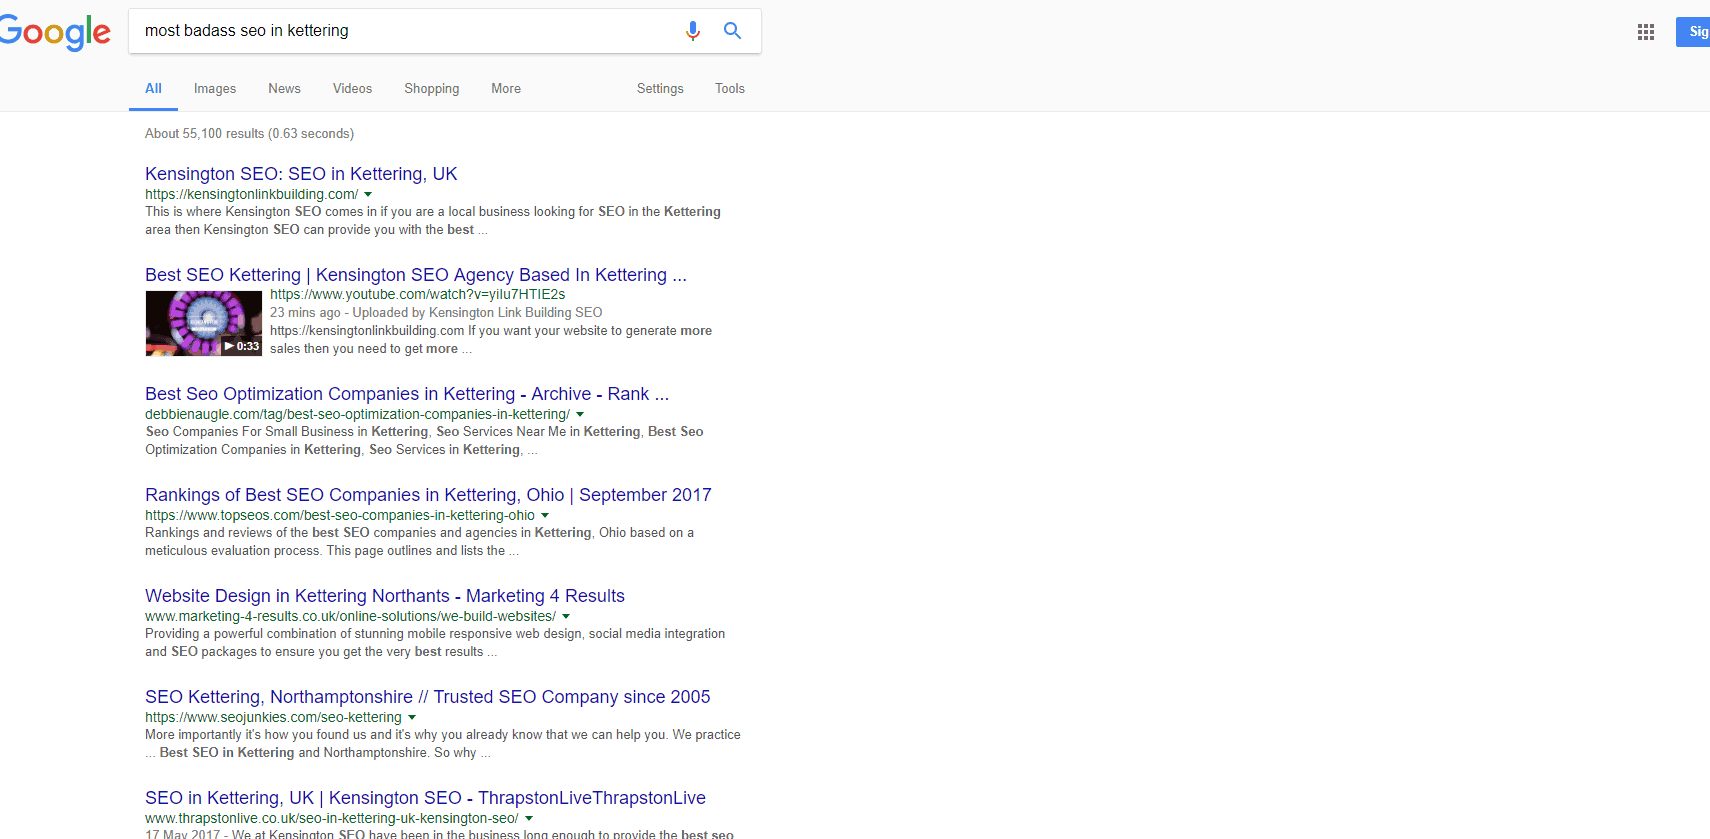The width and height of the screenshot is (1710, 839).
Task: Switch to the Images tab
Action: 215,89
